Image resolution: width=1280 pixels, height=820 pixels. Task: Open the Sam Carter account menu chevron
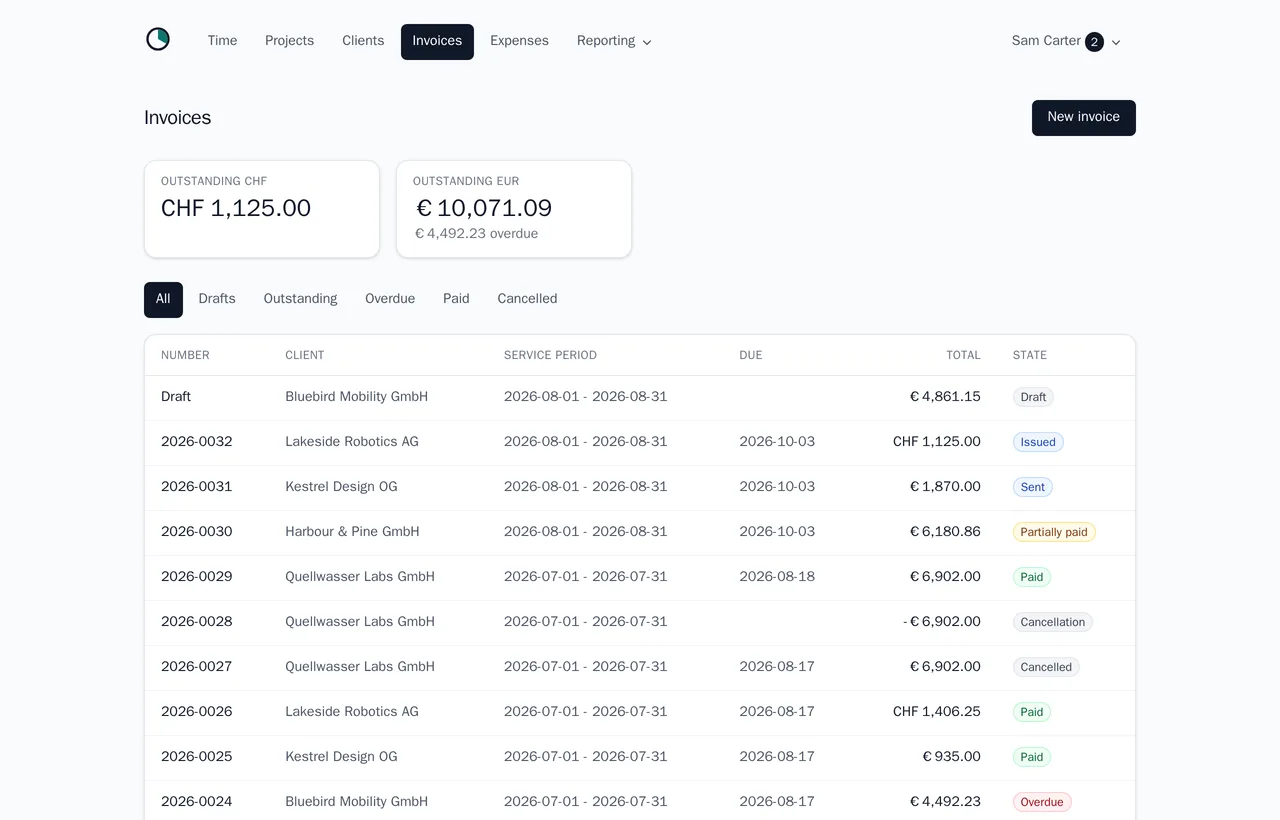(x=1116, y=42)
